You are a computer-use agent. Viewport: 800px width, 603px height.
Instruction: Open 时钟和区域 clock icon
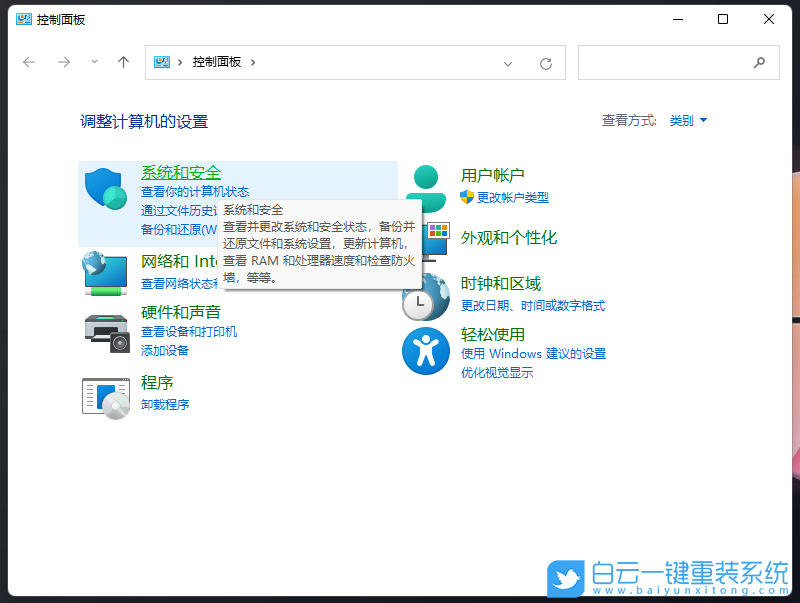[426, 297]
